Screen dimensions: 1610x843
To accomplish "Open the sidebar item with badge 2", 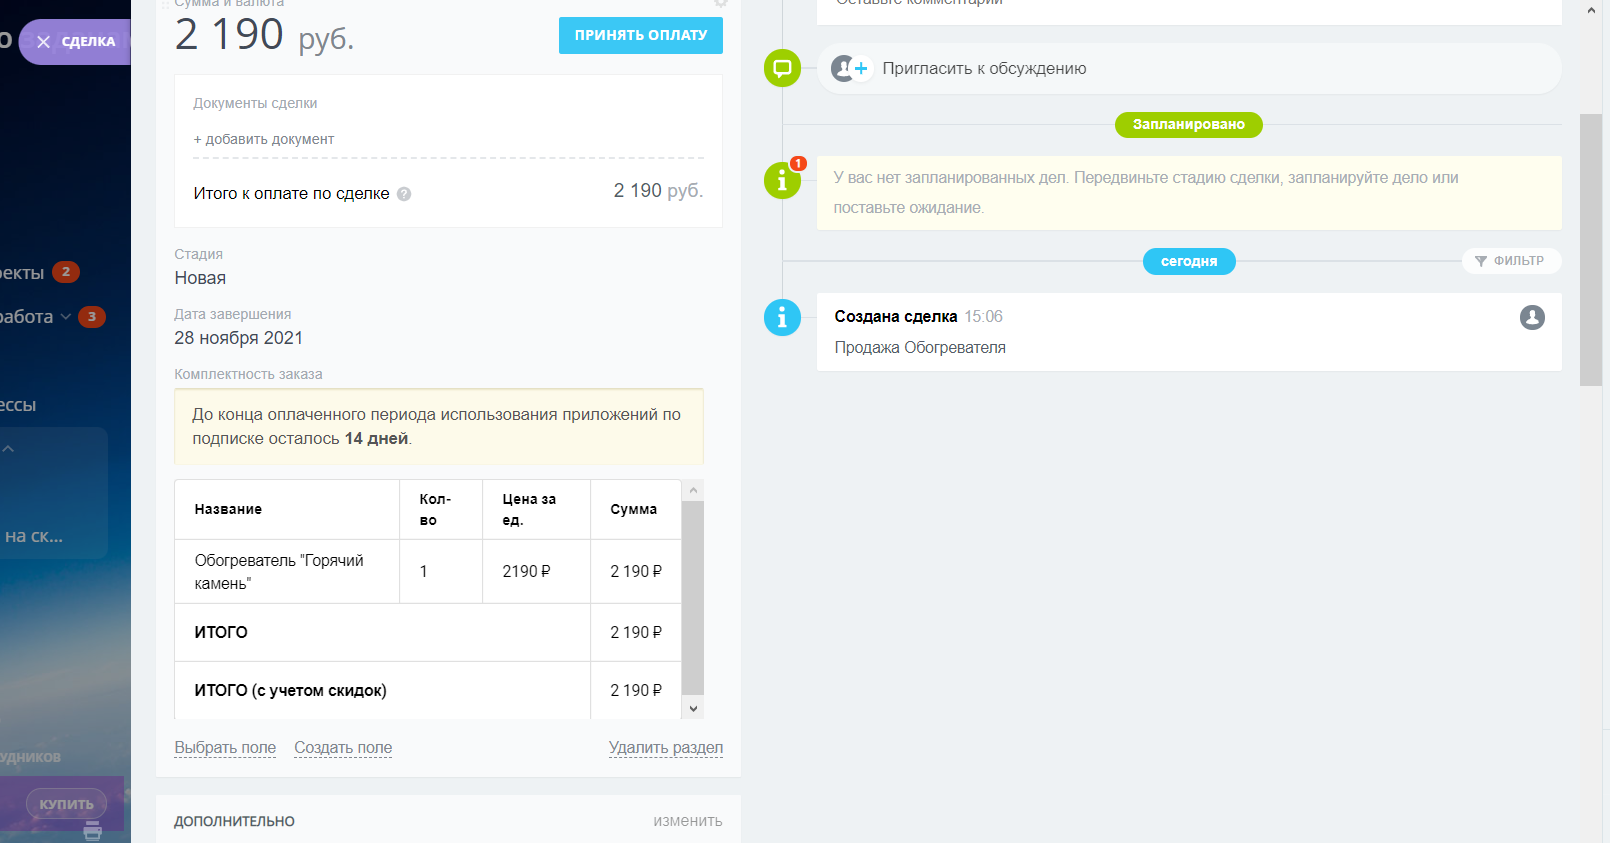I will click(x=40, y=272).
